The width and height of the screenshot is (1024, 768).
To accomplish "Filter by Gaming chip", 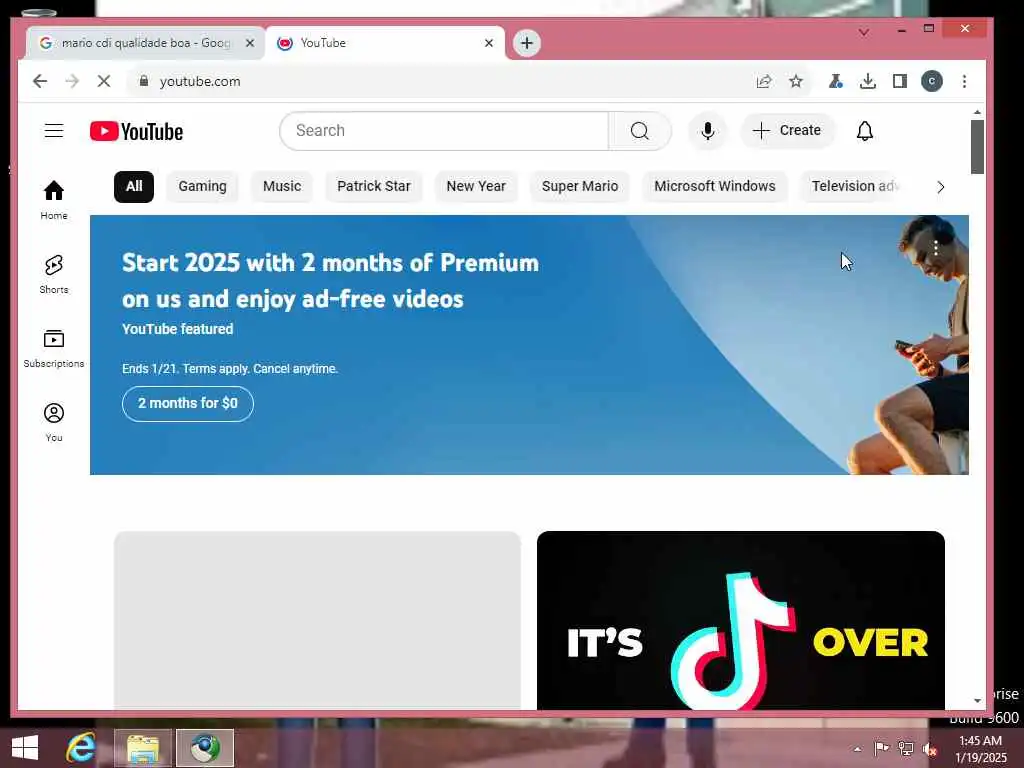I will click(202, 186).
